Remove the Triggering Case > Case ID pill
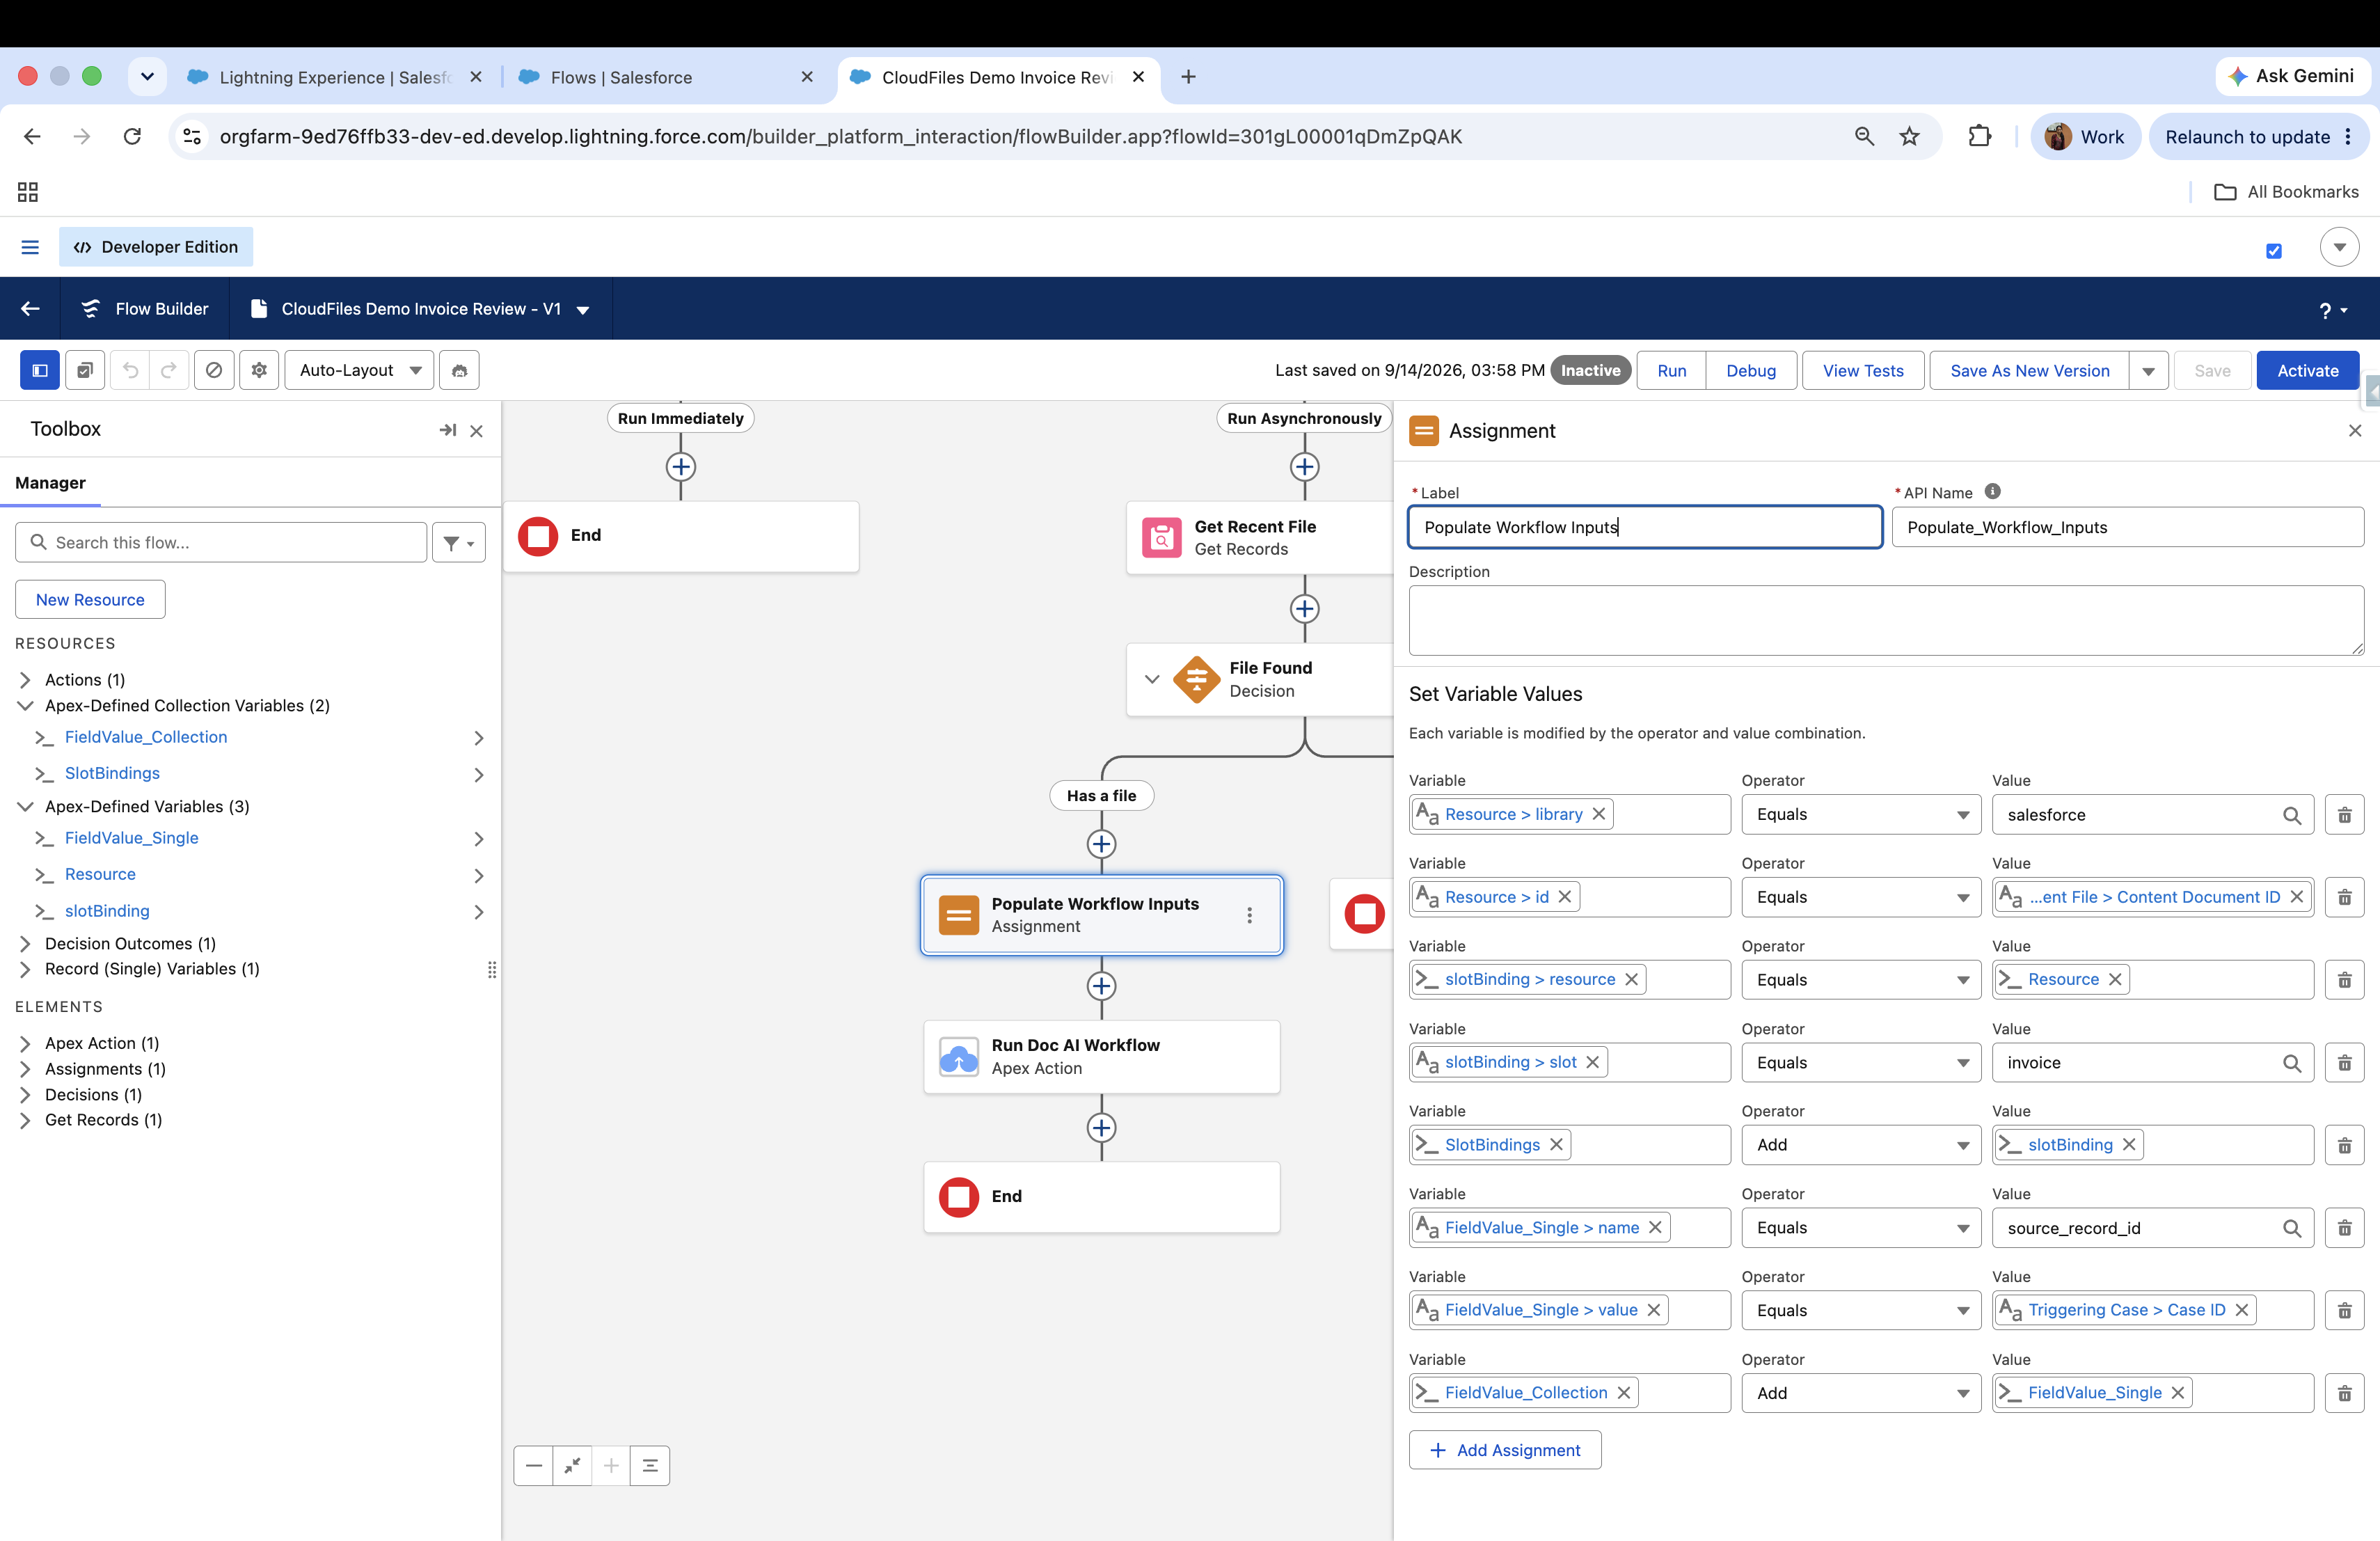2380x1541 pixels. (2241, 1310)
